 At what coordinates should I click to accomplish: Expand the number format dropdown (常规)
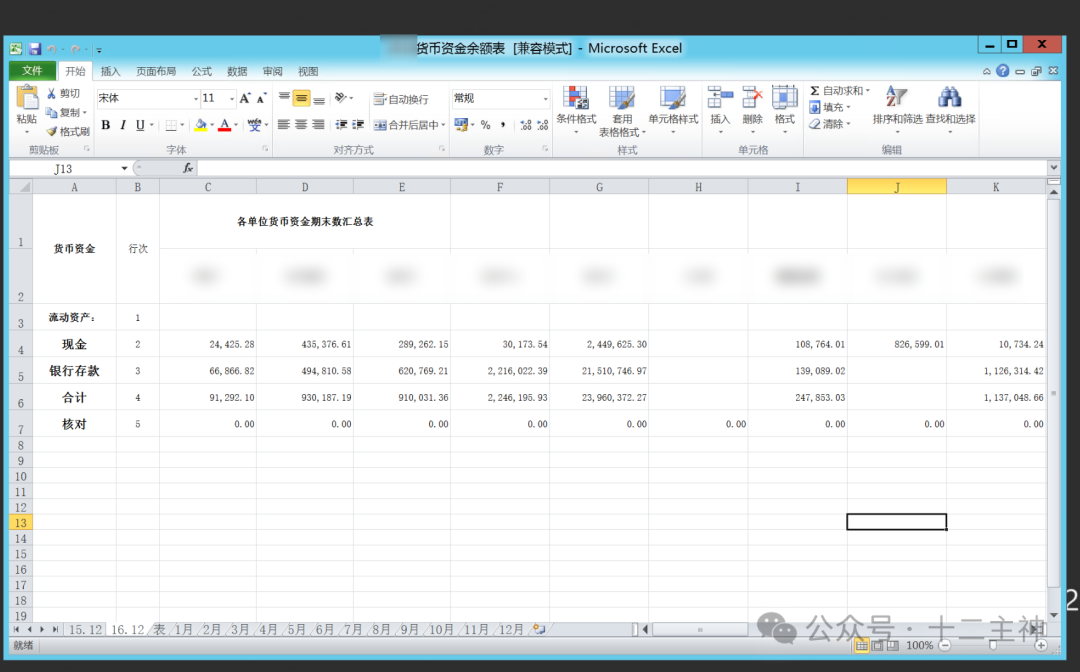[545, 99]
